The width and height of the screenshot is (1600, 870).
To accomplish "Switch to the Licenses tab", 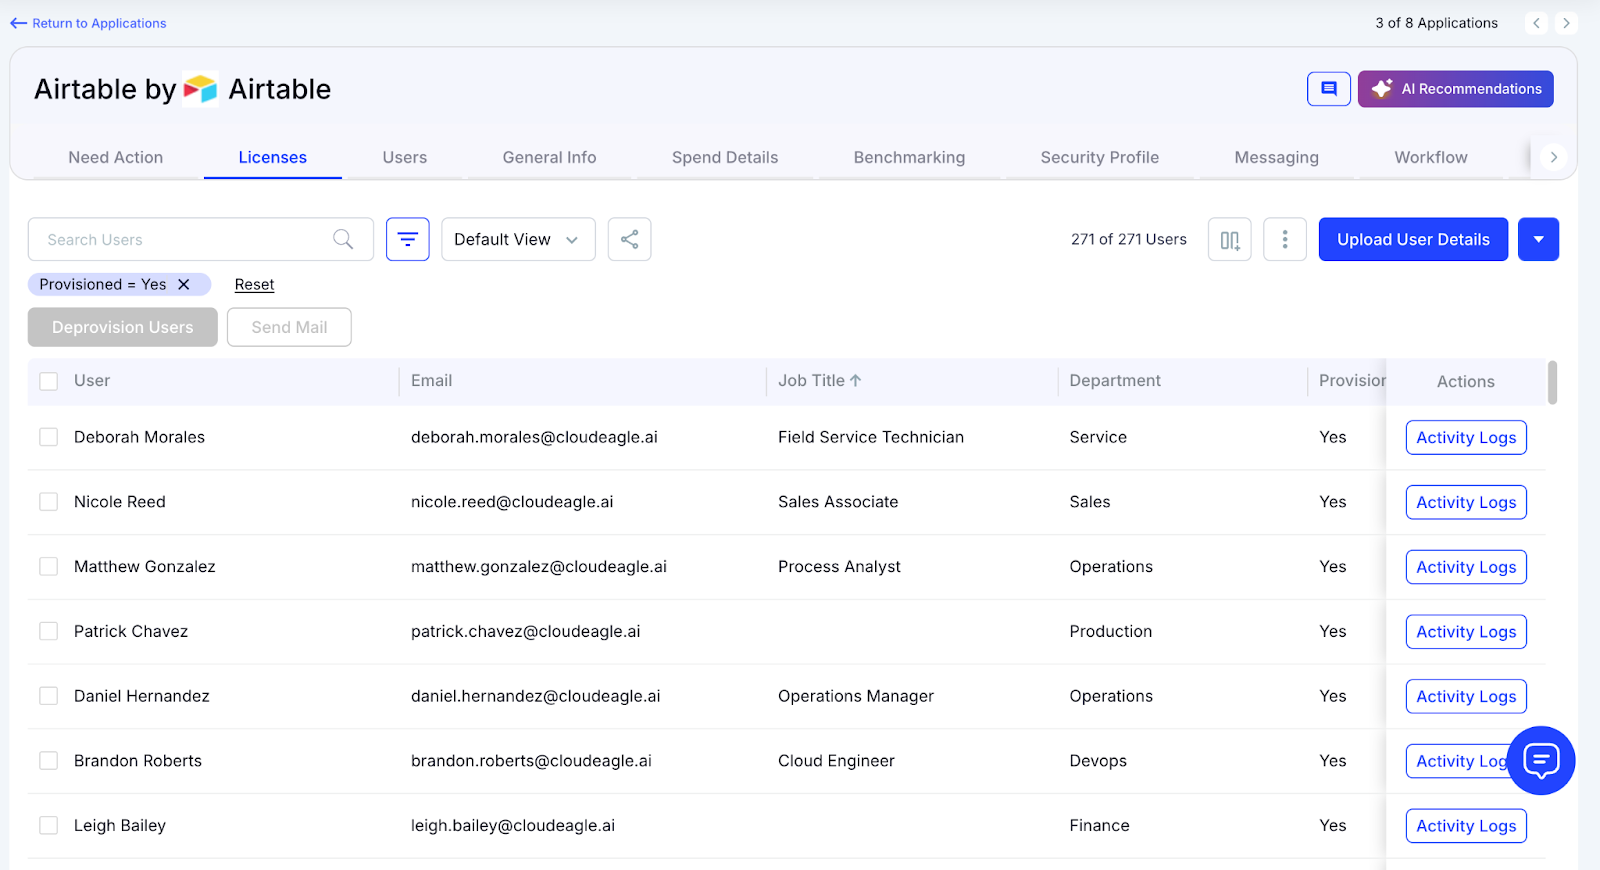I will (x=272, y=157).
